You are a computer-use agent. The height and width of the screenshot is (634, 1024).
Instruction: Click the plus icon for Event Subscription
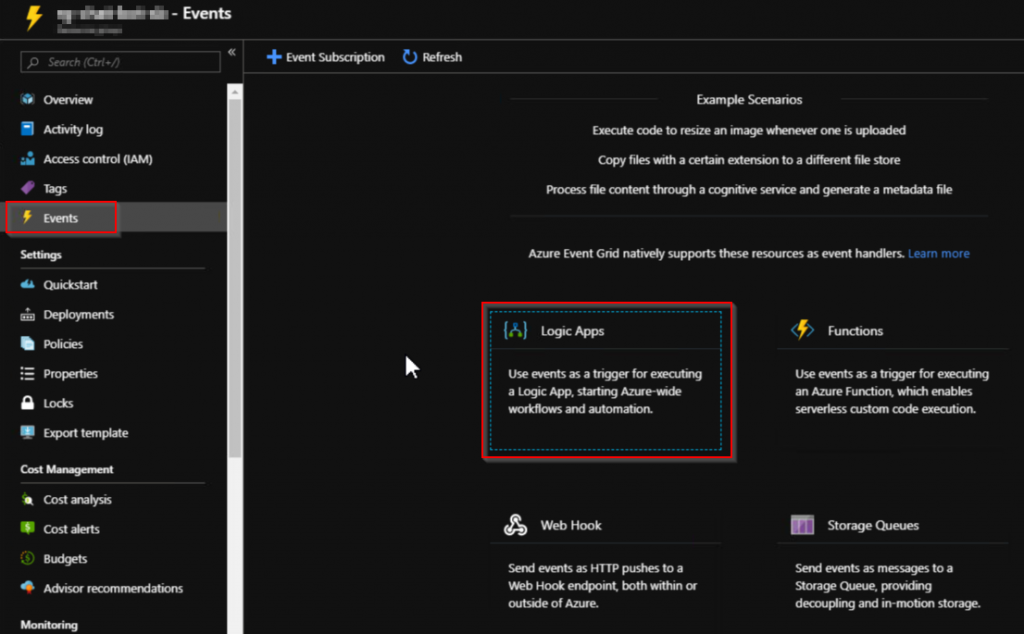tap(274, 57)
